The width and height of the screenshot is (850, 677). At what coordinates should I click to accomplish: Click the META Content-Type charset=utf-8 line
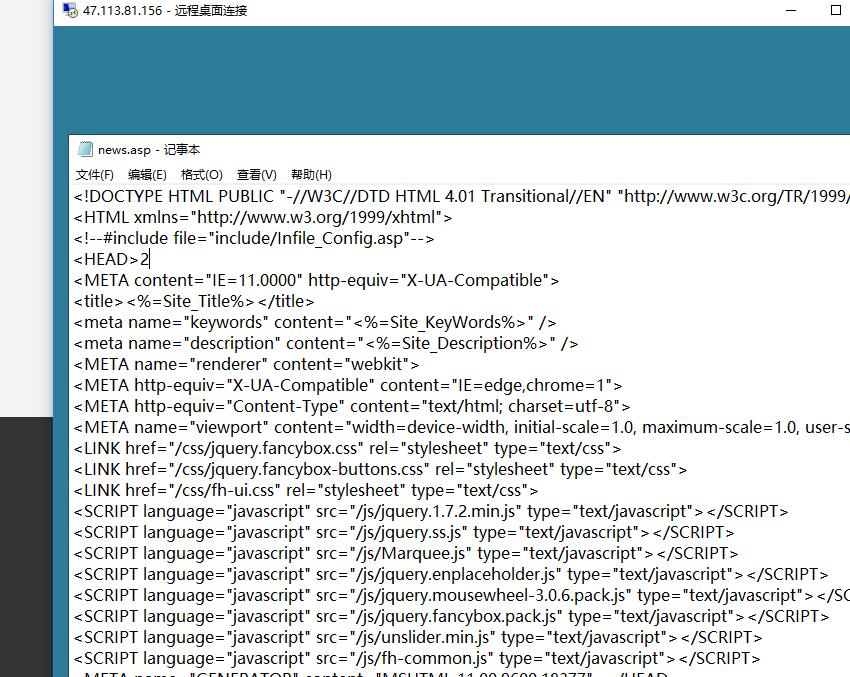point(352,407)
